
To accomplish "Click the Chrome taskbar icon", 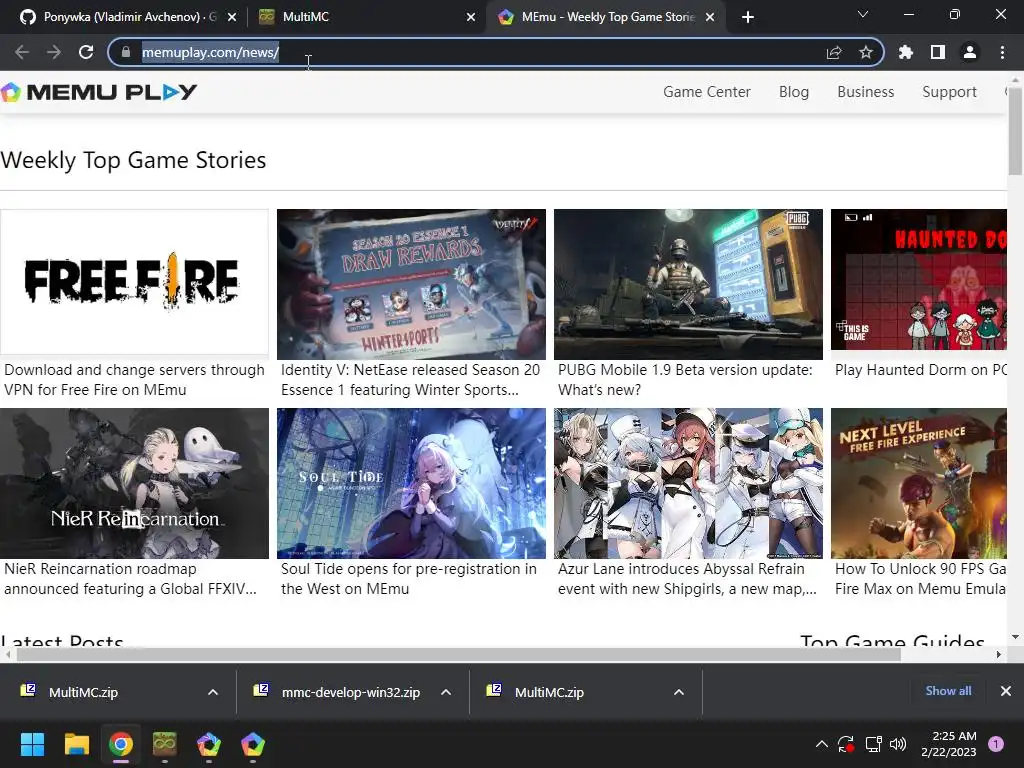I will (121, 744).
